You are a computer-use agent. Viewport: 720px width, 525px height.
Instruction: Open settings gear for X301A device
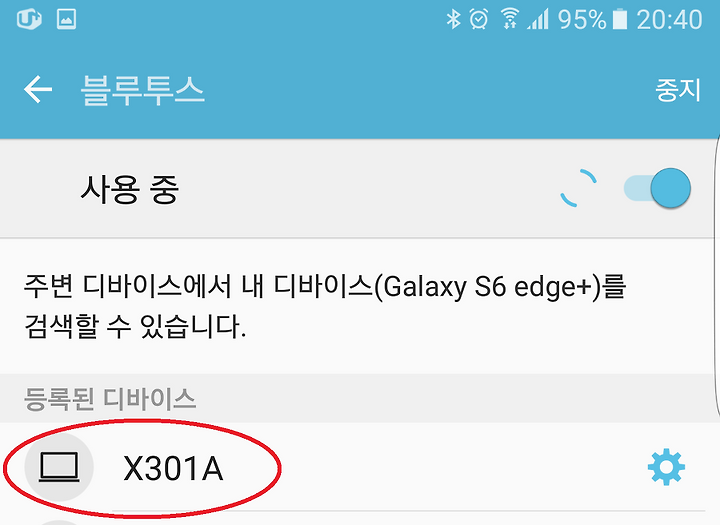[666, 468]
